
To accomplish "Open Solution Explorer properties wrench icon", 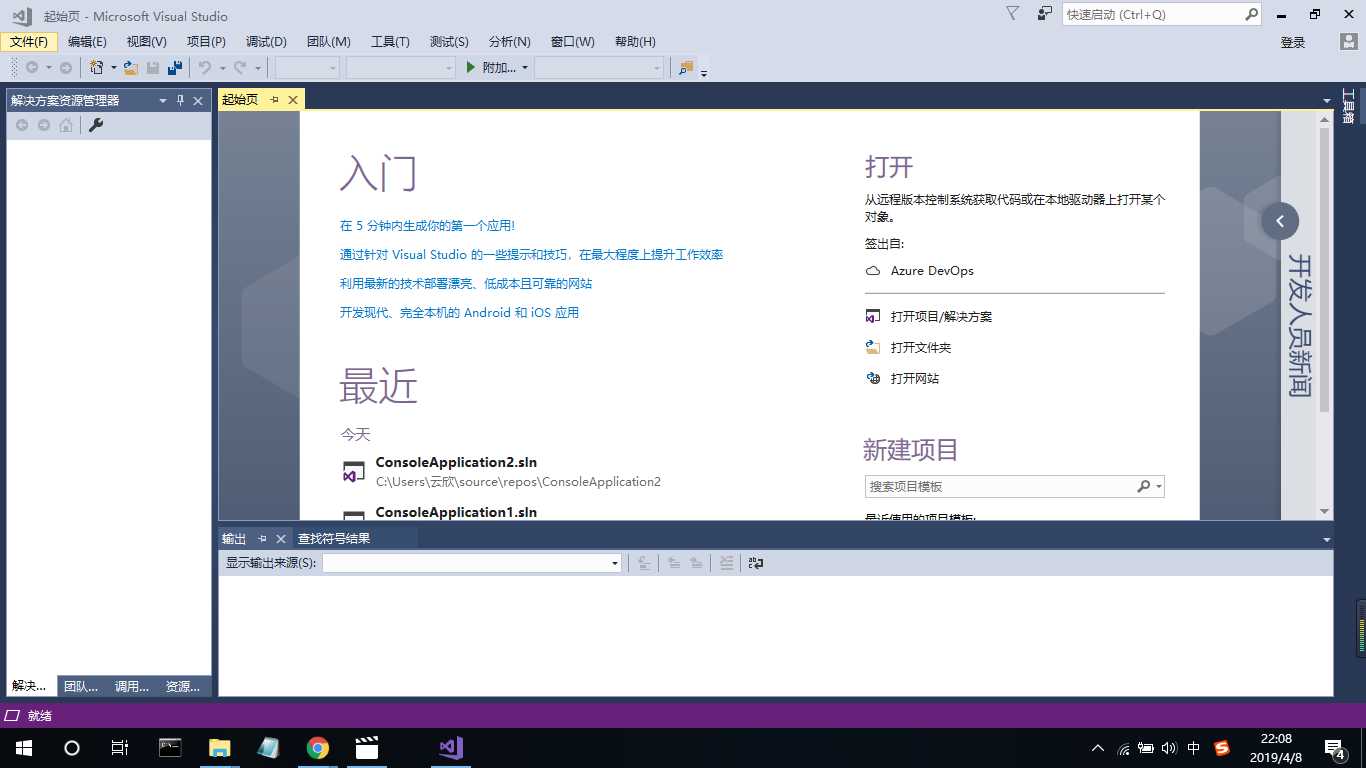I will (x=96, y=125).
